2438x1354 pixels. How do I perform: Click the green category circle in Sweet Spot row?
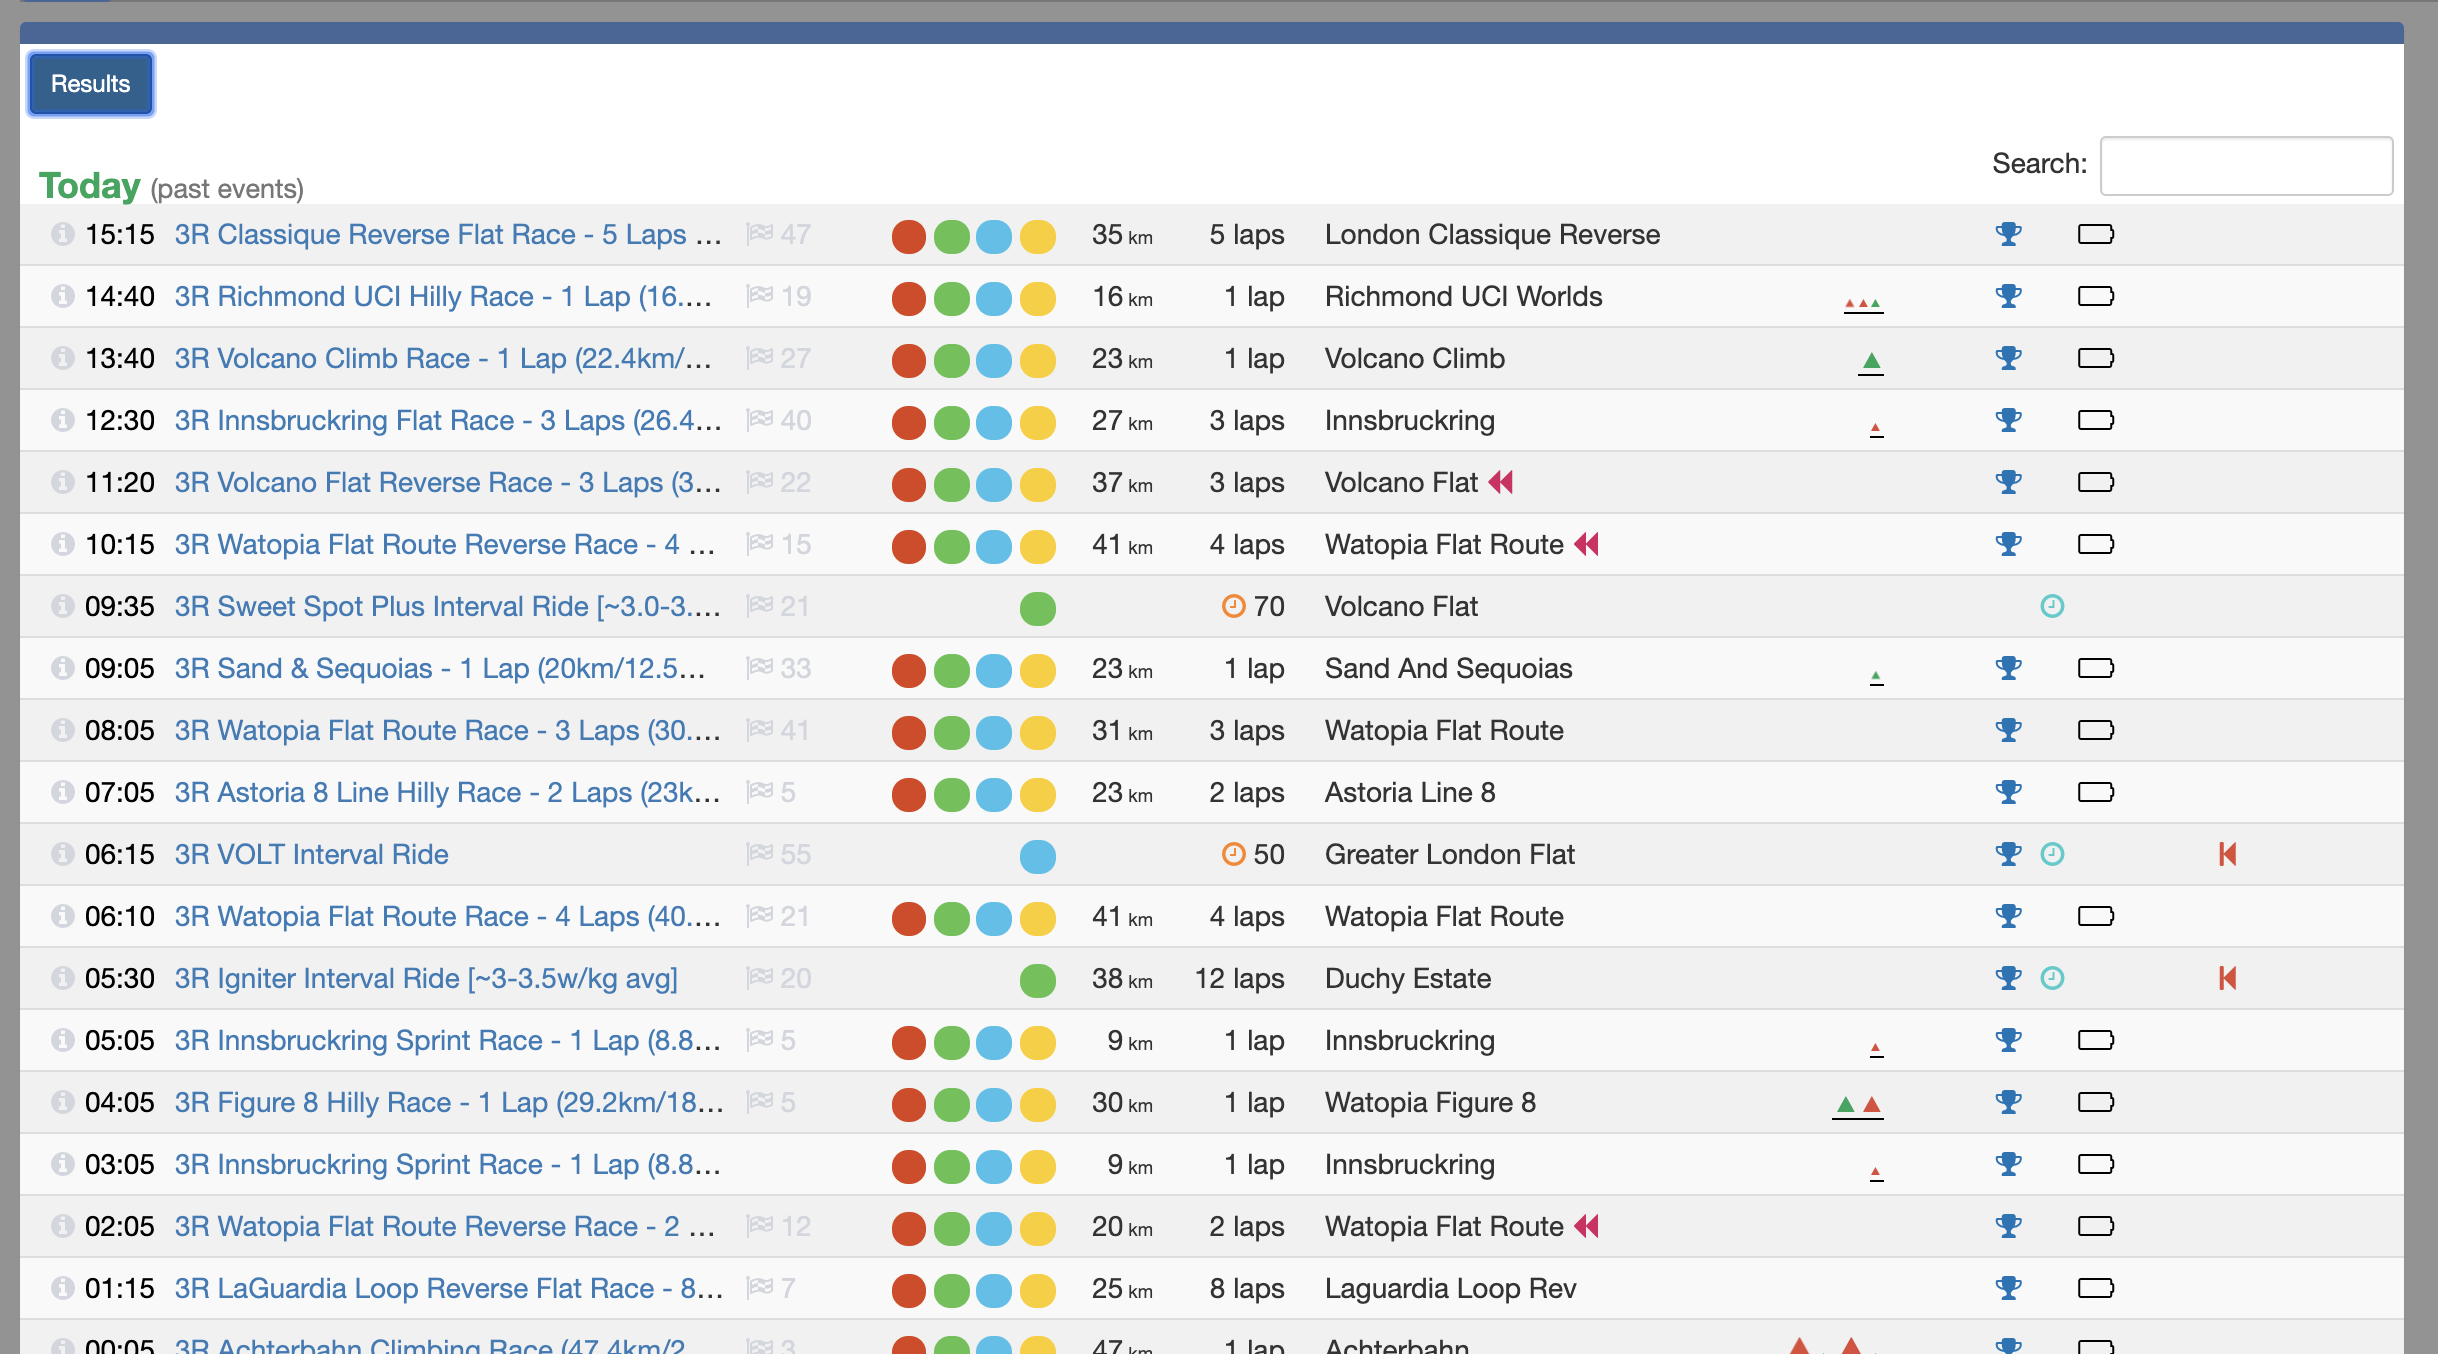pyautogui.click(x=1037, y=608)
